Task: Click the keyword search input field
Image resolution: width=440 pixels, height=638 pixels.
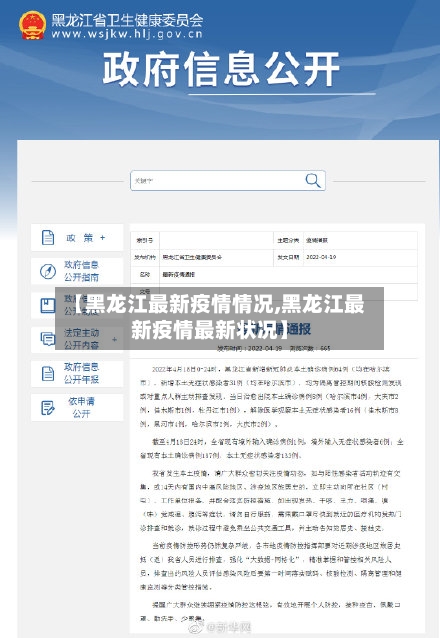Action: pos(228,180)
